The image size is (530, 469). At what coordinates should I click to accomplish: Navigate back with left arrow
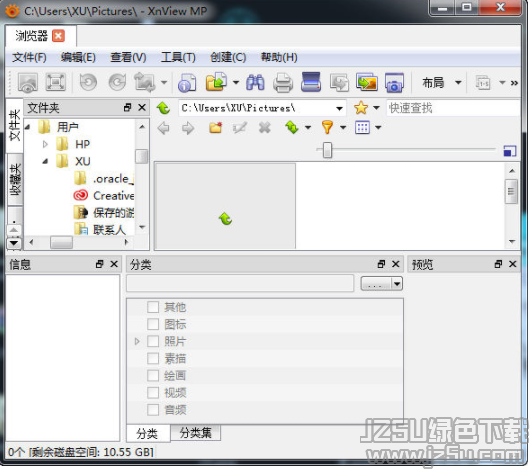tap(163, 128)
